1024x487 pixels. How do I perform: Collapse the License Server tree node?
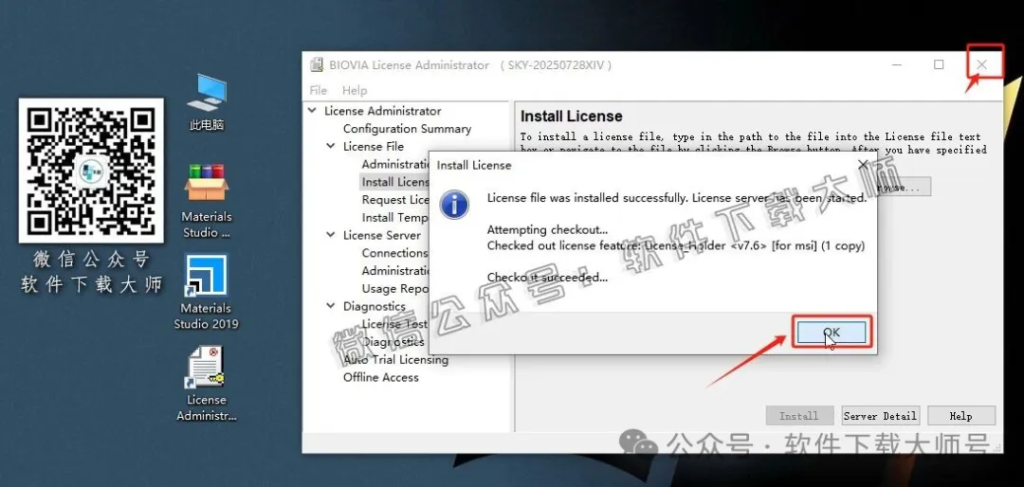coord(331,235)
